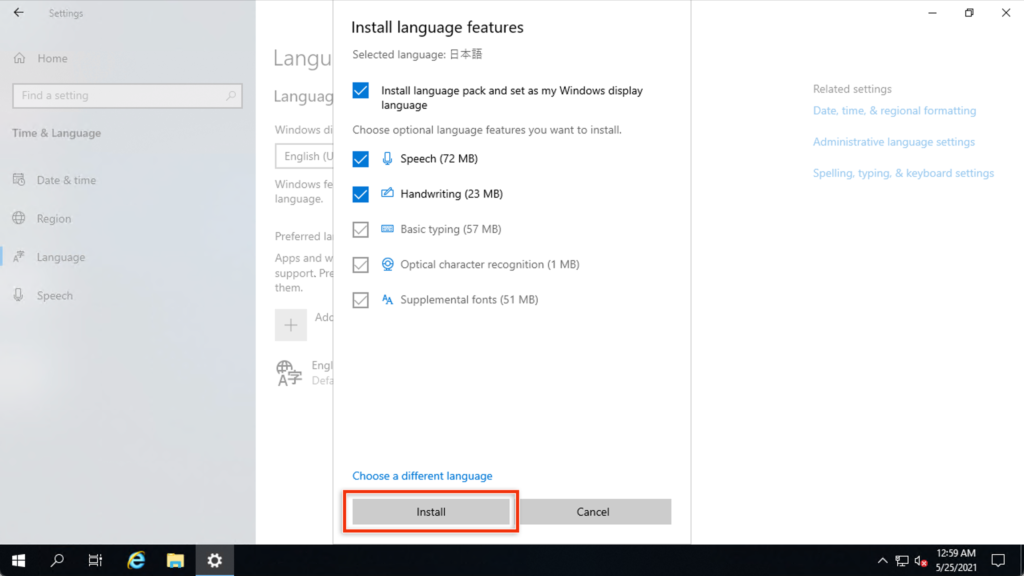1024x576 pixels.
Task: Click the Install button
Action: [x=431, y=511]
